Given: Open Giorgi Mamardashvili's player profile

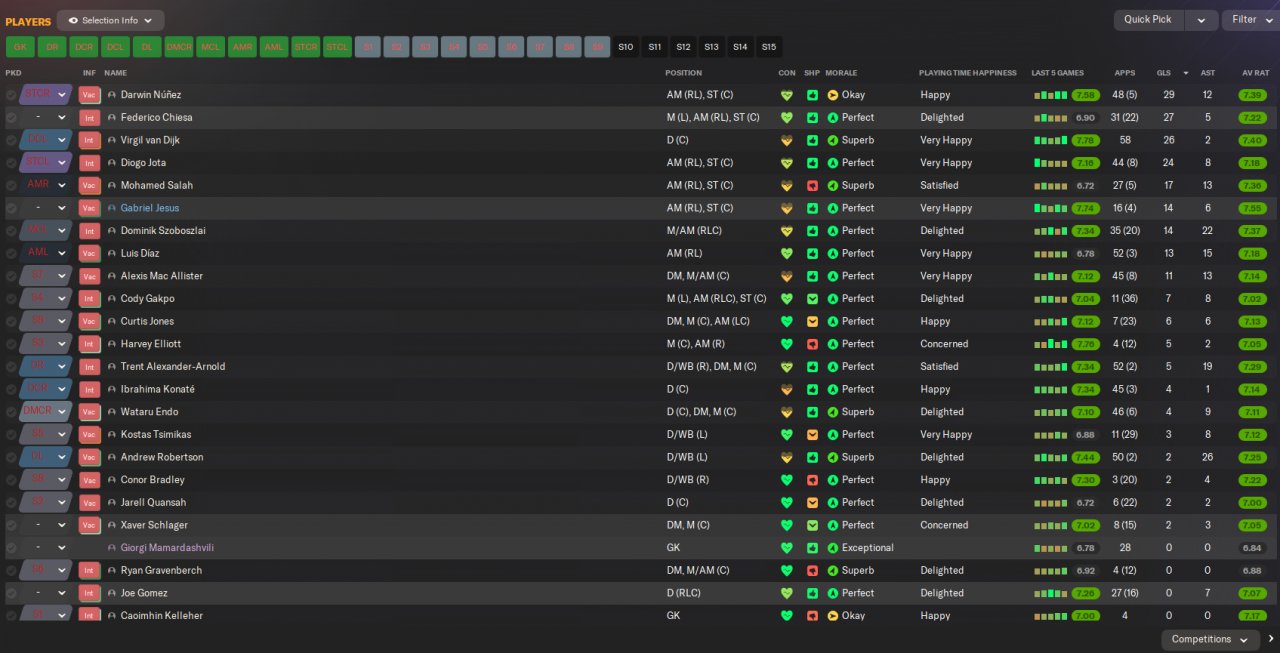Looking at the screenshot, I should [167, 548].
